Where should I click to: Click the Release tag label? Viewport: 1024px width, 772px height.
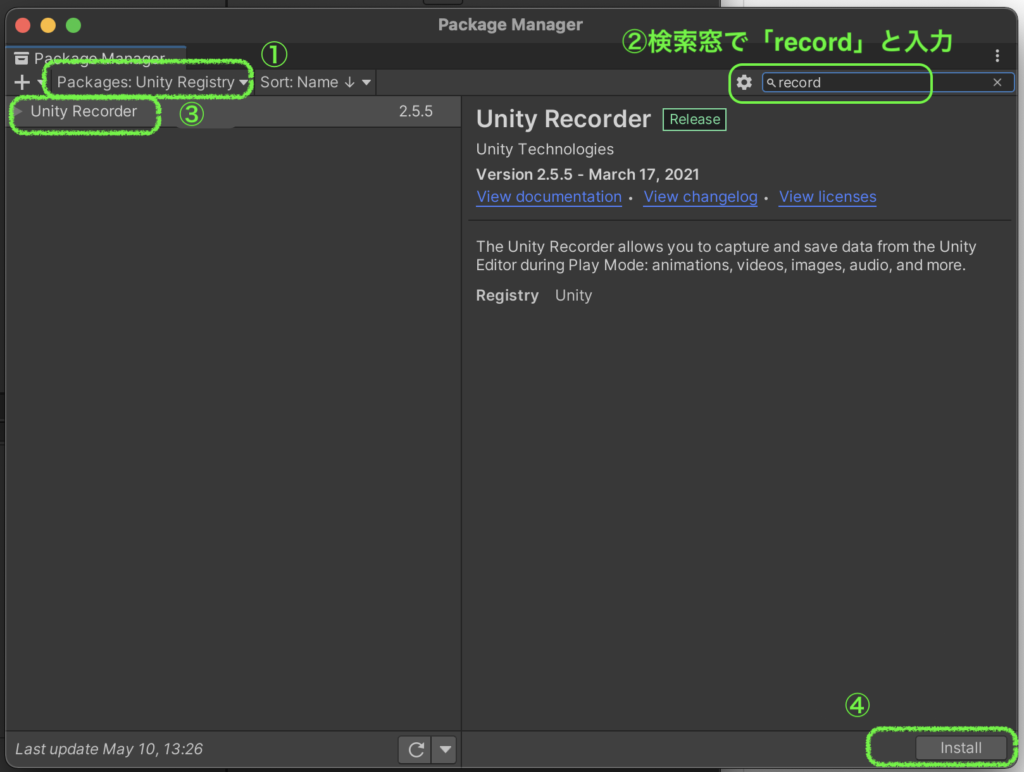coord(694,120)
